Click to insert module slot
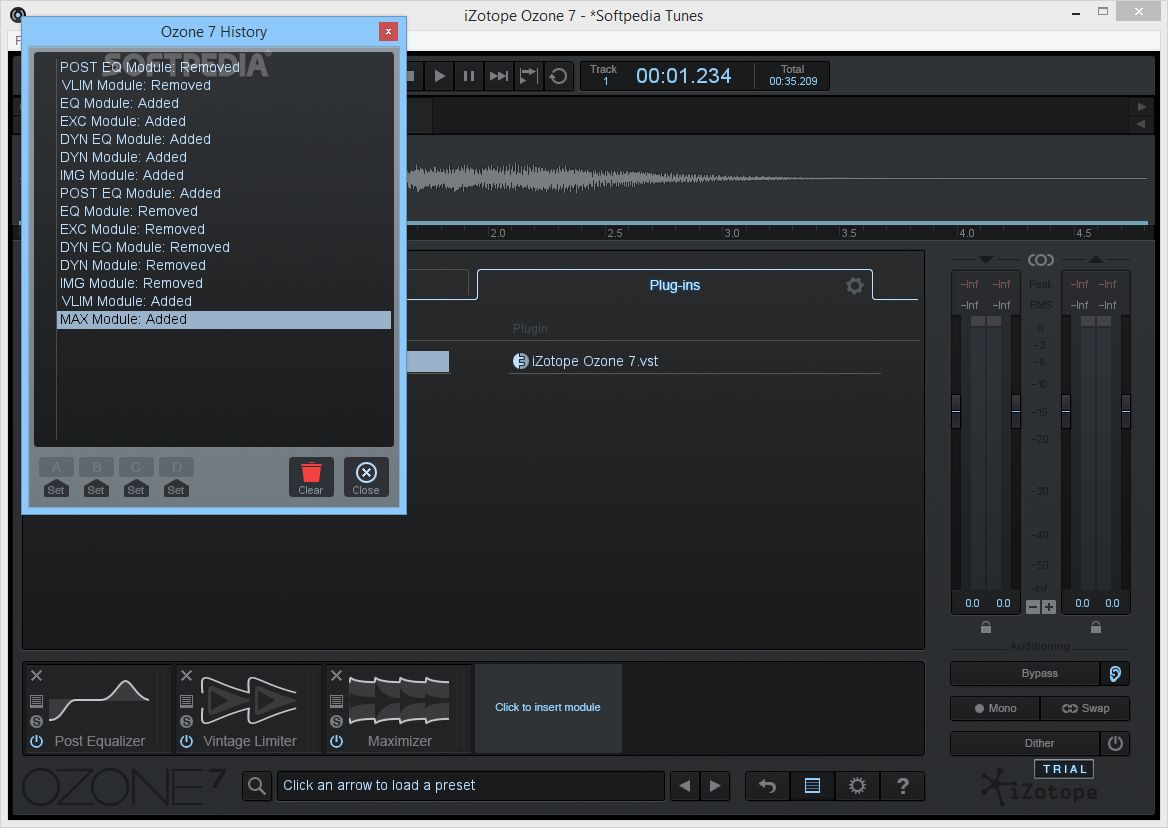The width and height of the screenshot is (1168, 828). [x=548, y=707]
